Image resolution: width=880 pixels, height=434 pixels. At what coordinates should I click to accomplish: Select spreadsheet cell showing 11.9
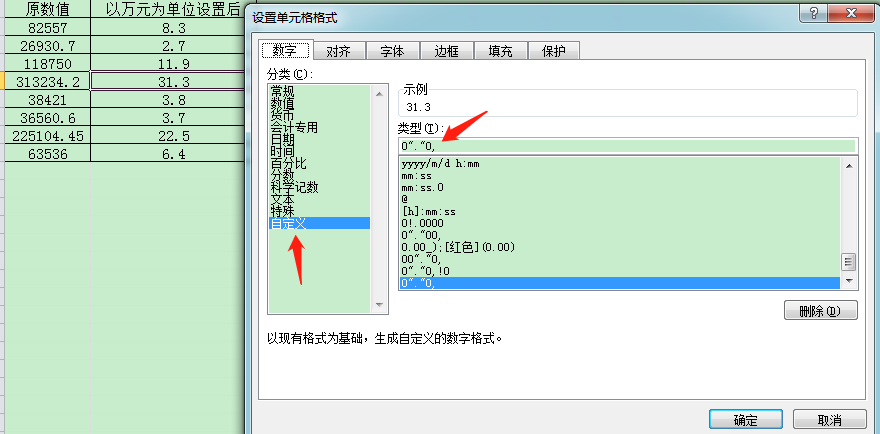(x=168, y=63)
